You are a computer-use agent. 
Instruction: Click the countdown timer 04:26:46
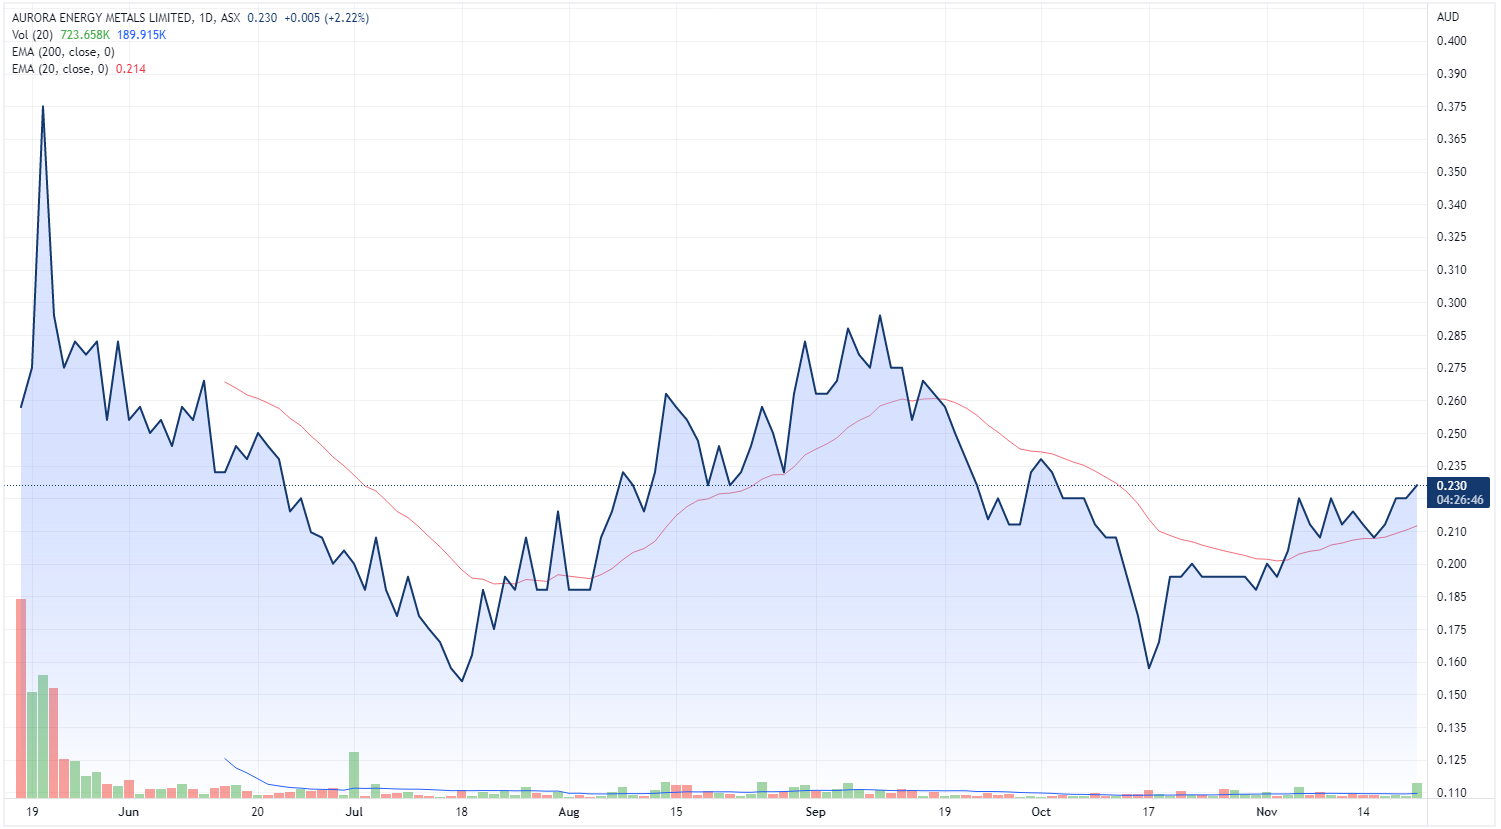click(1460, 500)
